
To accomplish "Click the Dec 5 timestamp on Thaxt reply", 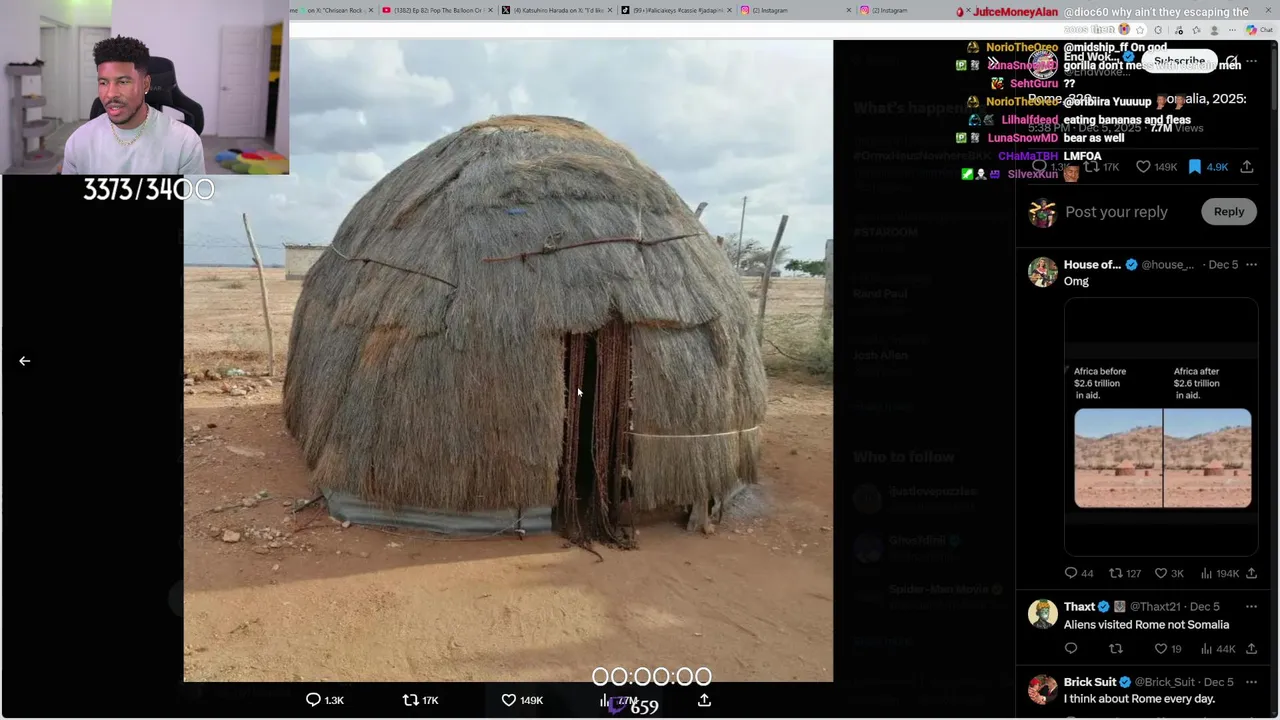I will coord(1205,607).
